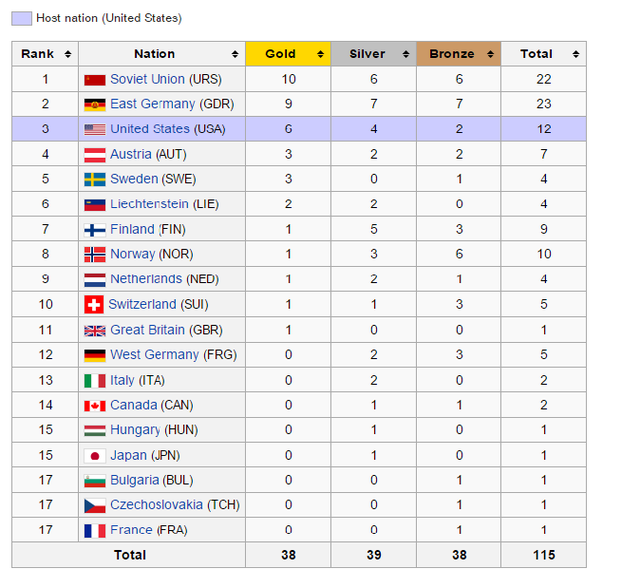Sort by Silver column sort arrows
The height and width of the screenshot is (588, 640).
(x=406, y=54)
